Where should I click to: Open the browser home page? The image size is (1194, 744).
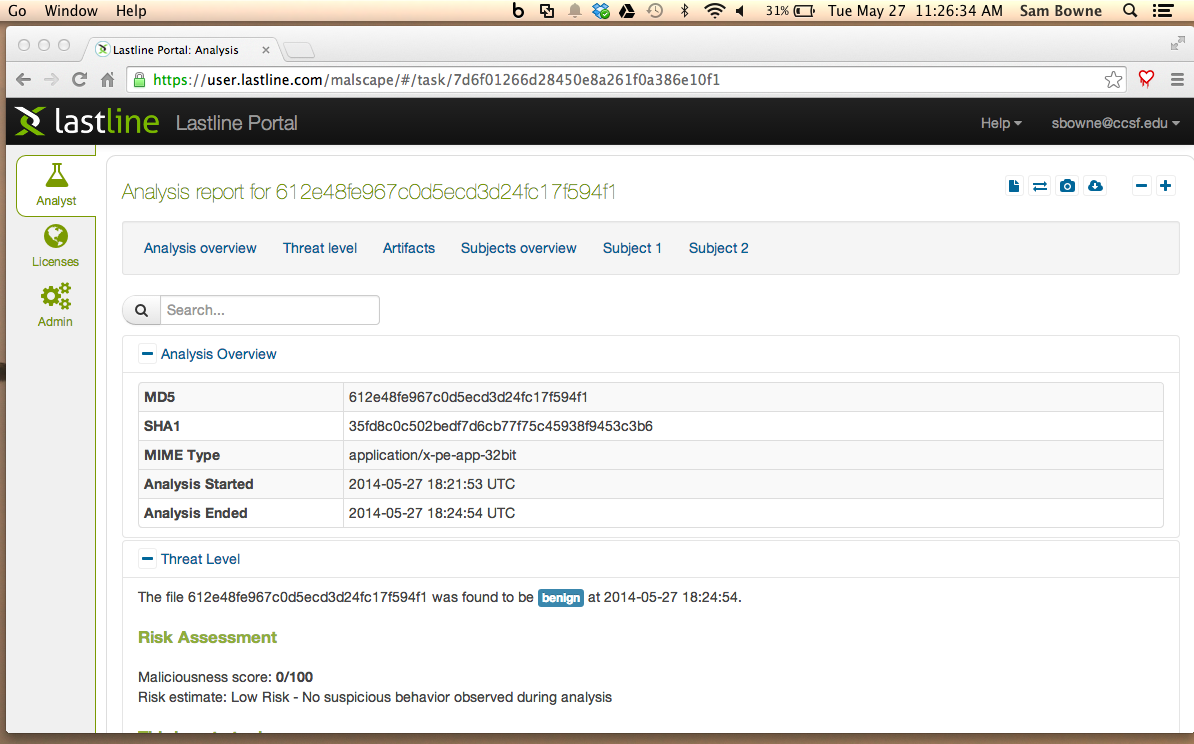107,79
